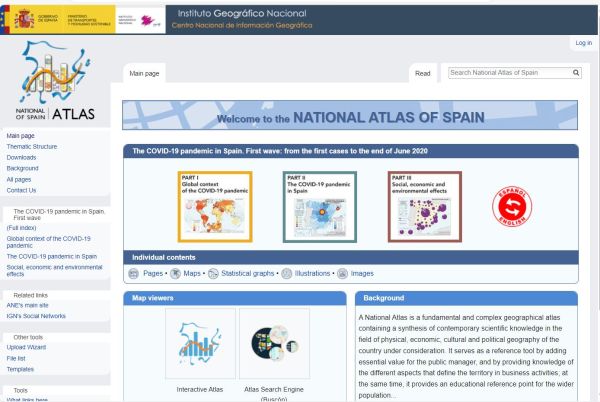Open the Upload Wizard link
600x402 pixels.
pyautogui.click(x=26, y=347)
